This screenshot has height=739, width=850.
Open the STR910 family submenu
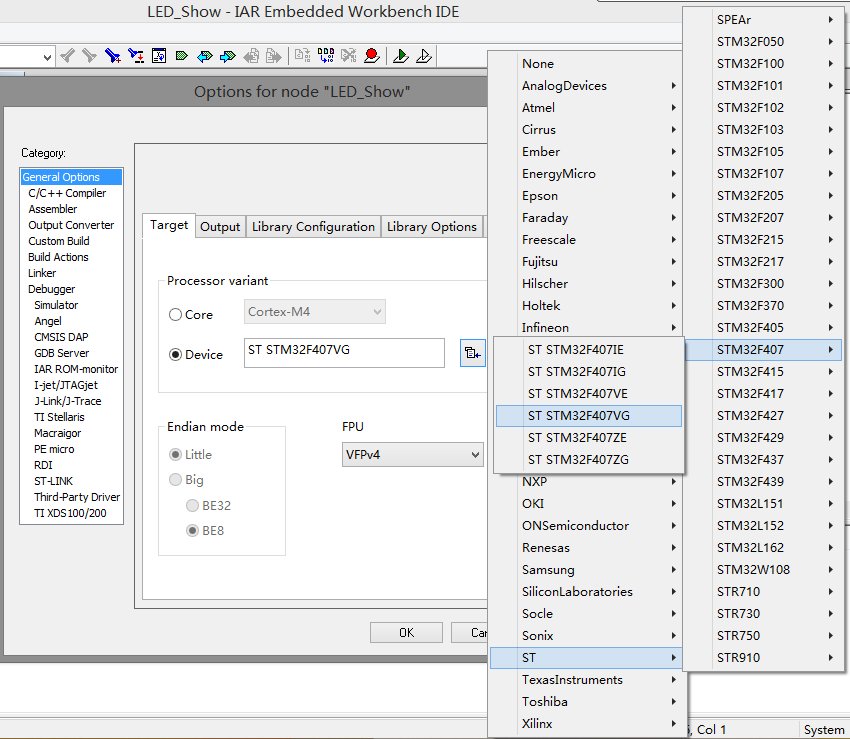pyautogui.click(x=763, y=658)
